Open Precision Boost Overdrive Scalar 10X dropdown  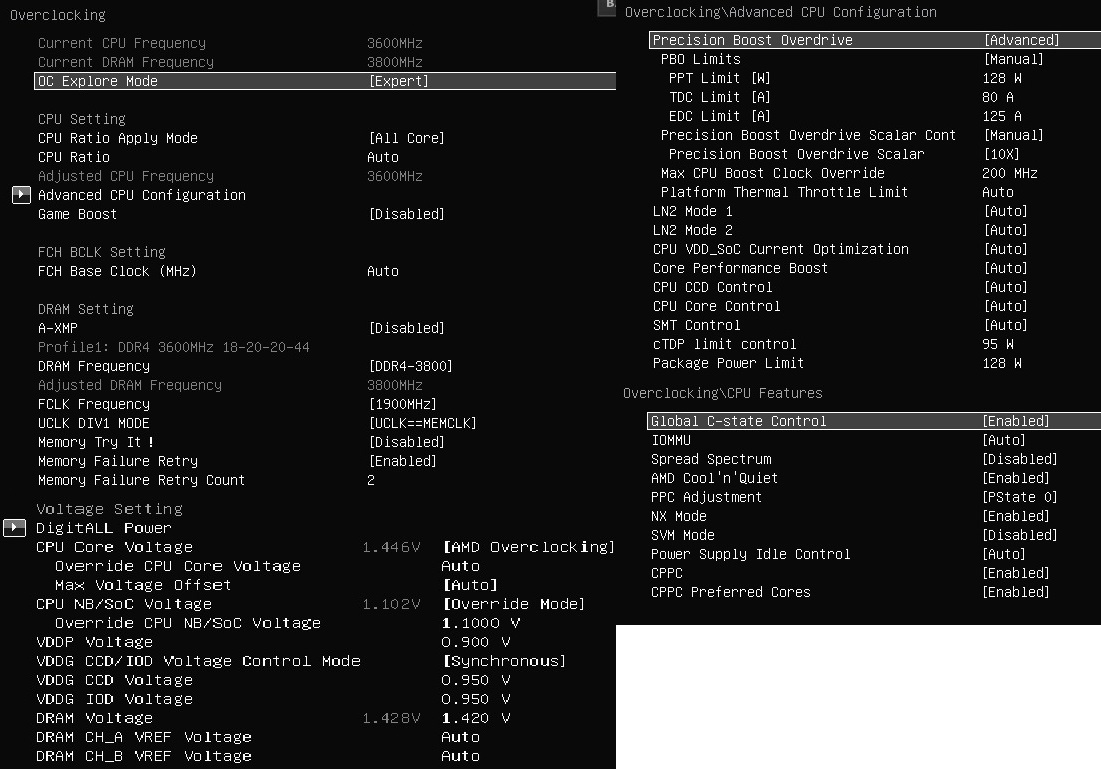tap(1001, 154)
